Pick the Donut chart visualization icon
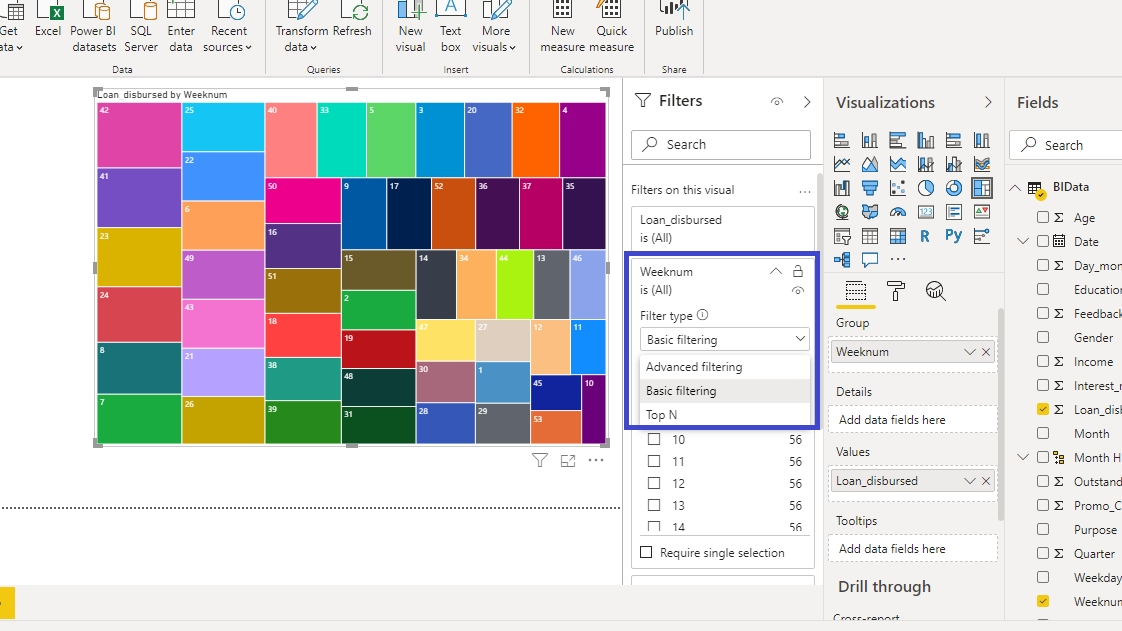The width and height of the screenshot is (1122, 631). pyautogui.click(x=954, y=187)
